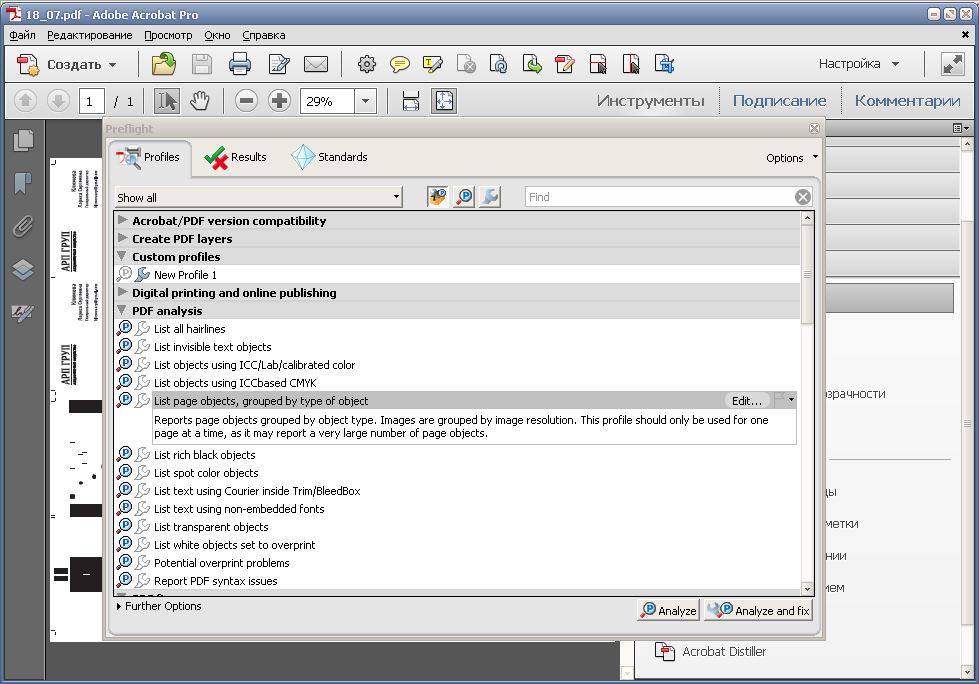Zoom in with the plus button
The image size is (979, 684).
pyautogui.click(x=279, y=101)
